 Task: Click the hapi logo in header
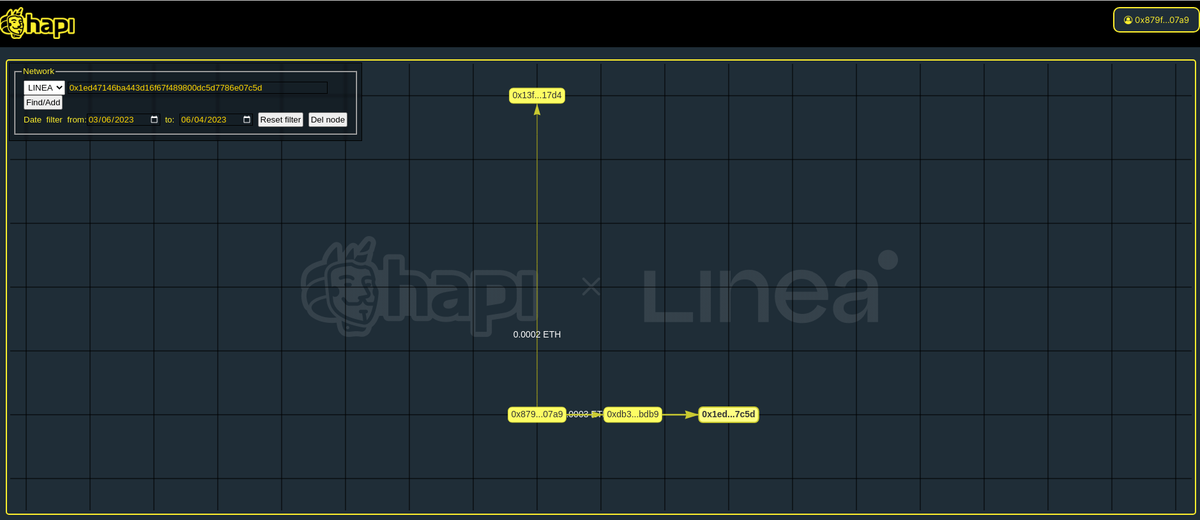pos(38,24)
